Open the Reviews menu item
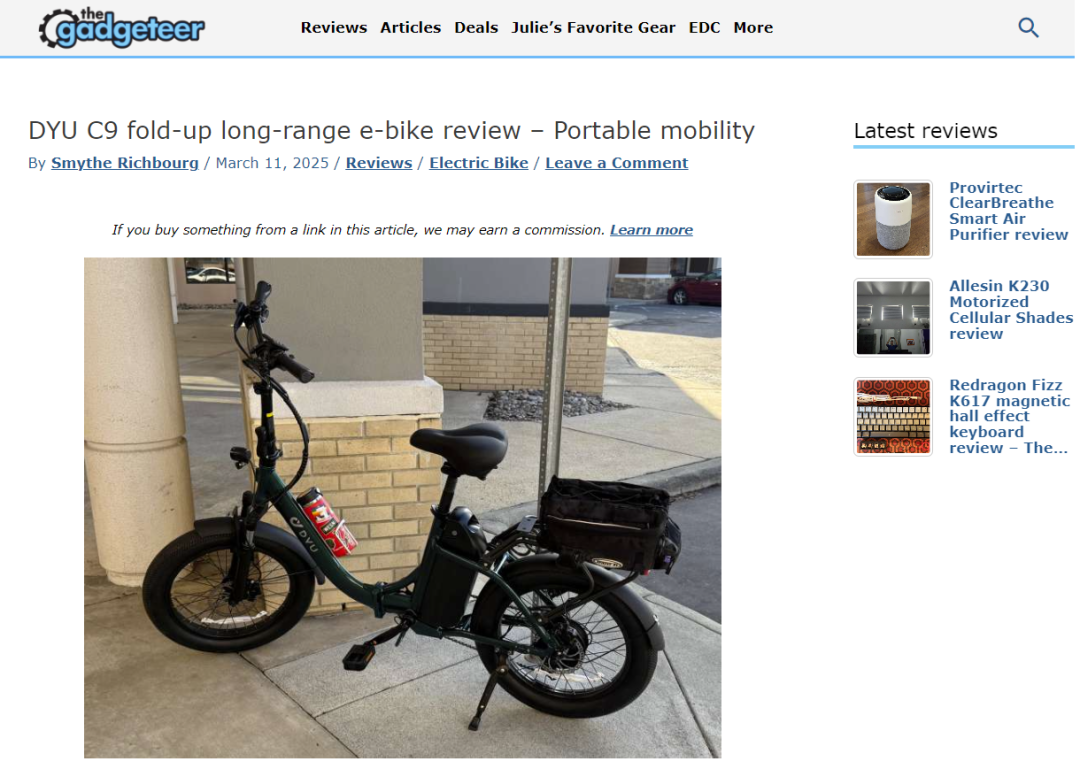The height and width of the screenshot is (769, 1080). 333,28
